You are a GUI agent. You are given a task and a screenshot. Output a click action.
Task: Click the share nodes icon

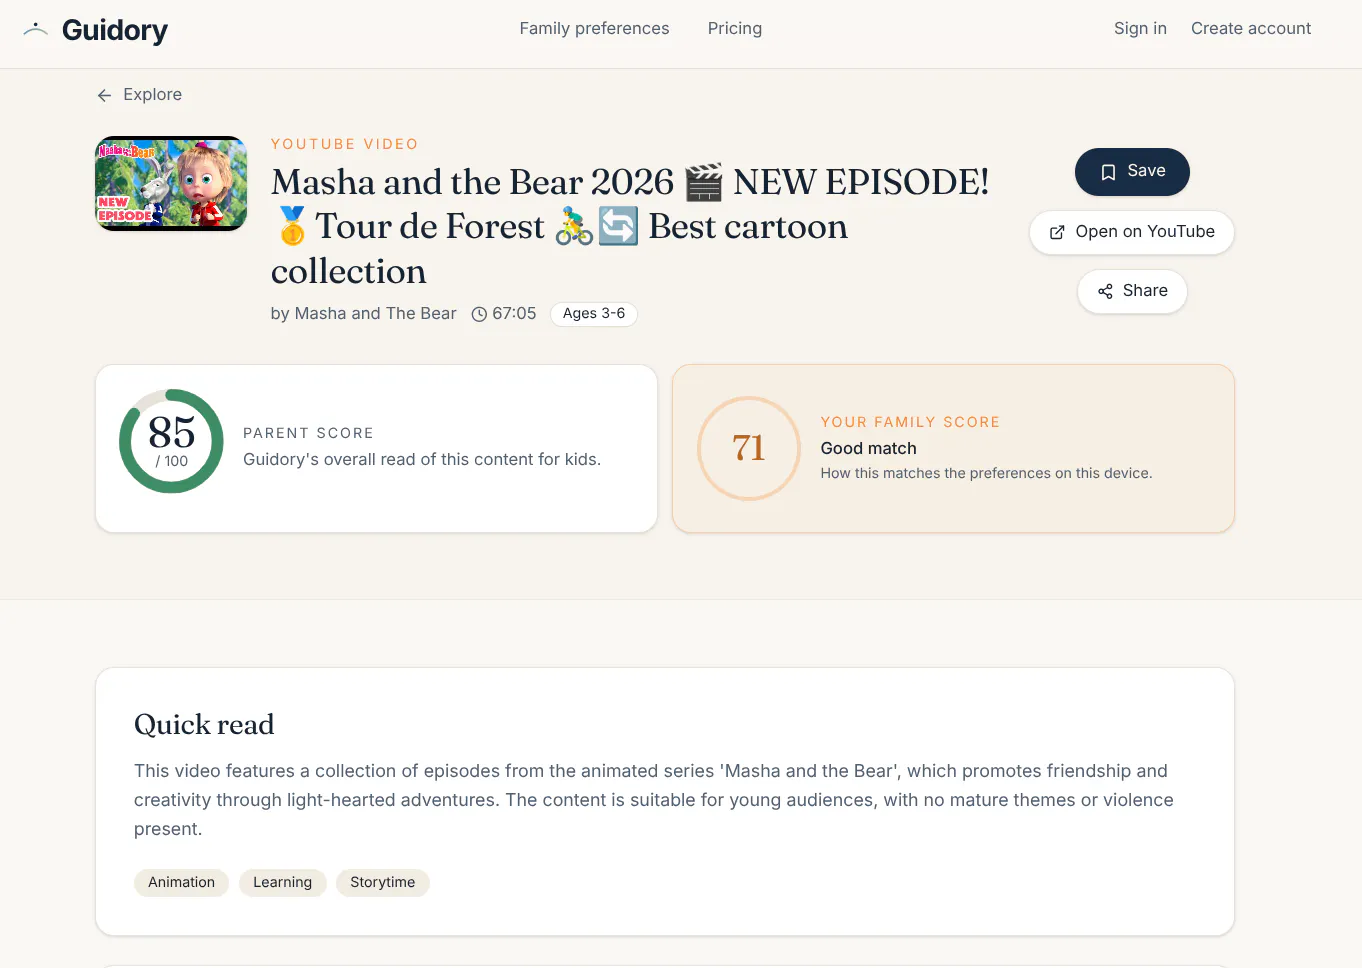click(x=1105, y=291)
